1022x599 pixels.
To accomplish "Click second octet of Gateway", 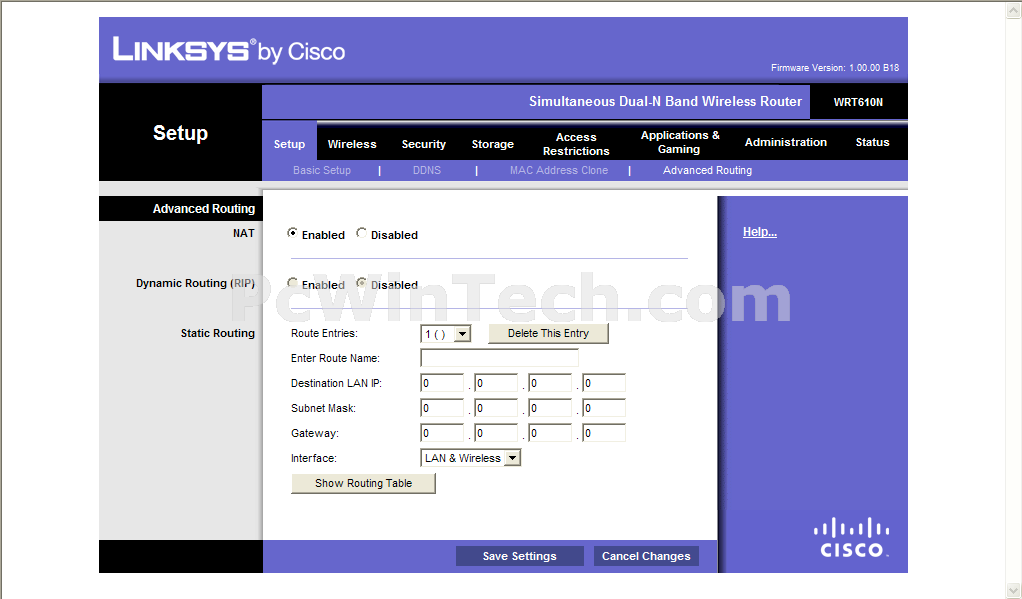I will 496,433.
